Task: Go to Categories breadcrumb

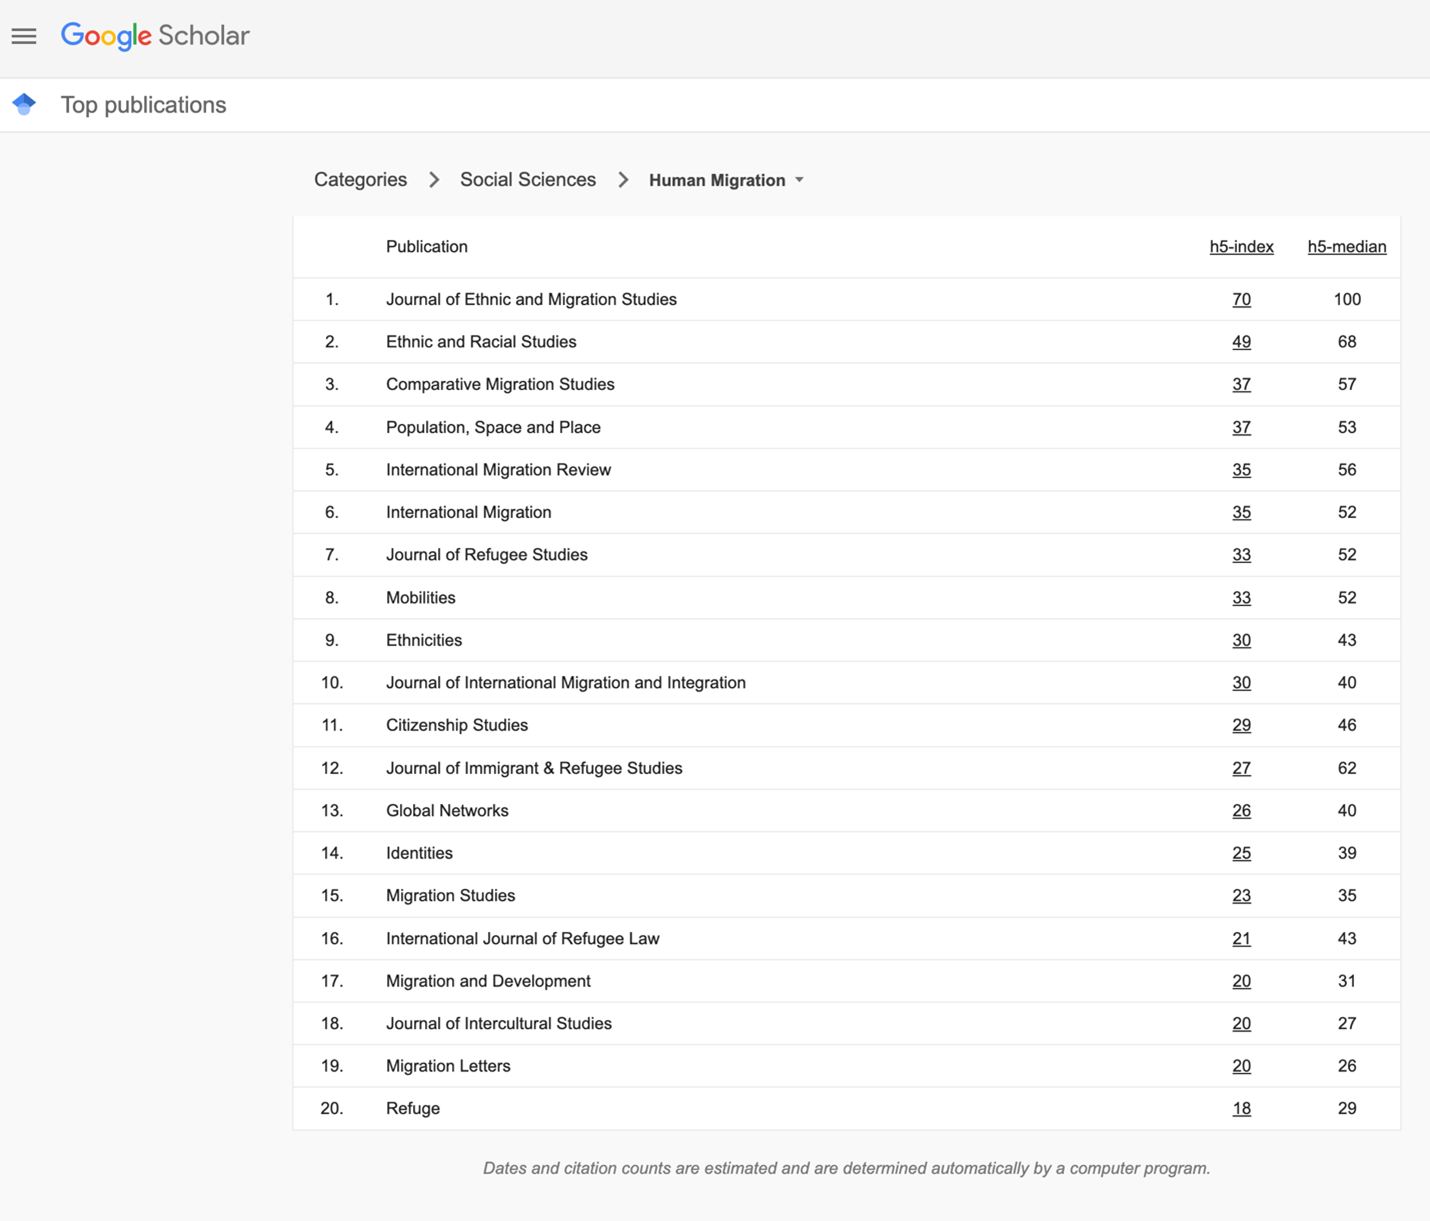Action: click(360, 180)
